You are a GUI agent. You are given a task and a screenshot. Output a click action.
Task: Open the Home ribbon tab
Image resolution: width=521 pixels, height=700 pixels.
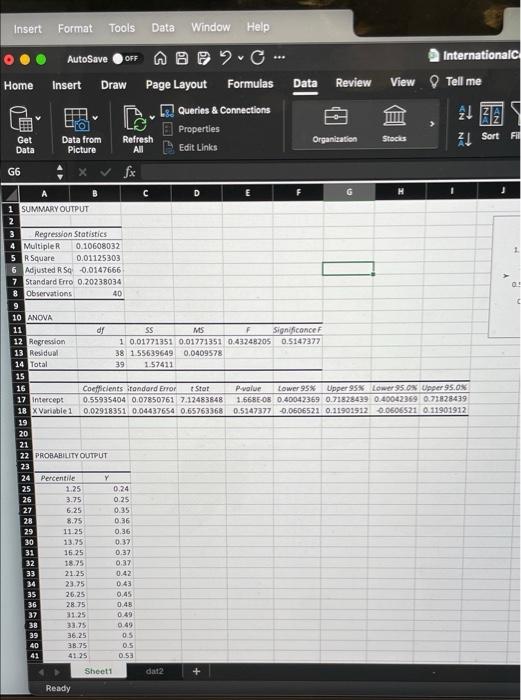click(x=18, y=85)
